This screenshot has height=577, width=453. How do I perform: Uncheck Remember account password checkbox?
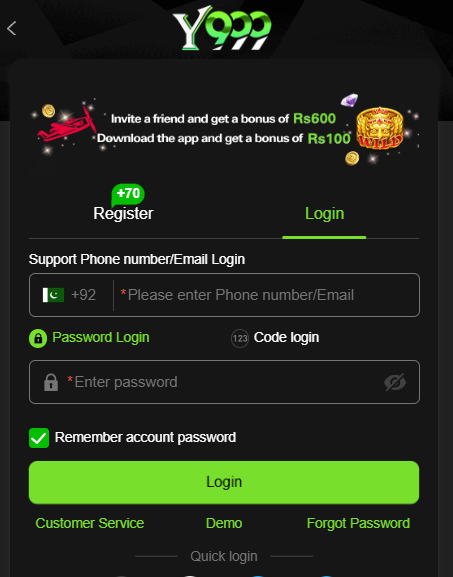pos(39,438)
